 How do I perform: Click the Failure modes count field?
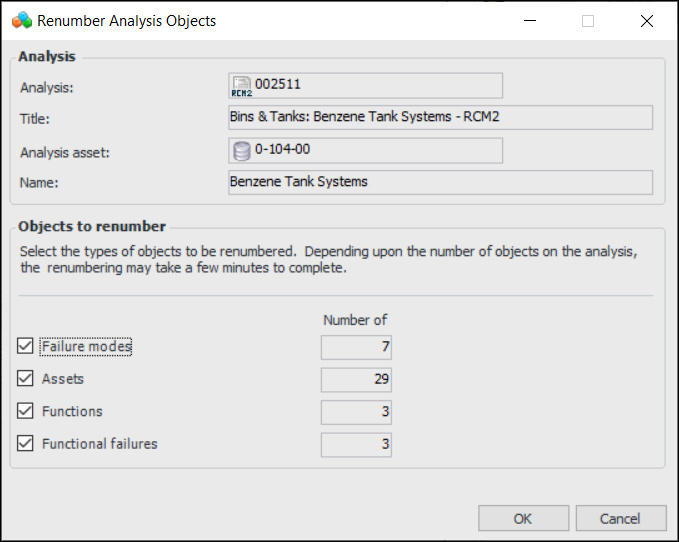click(x=356, y=348)
